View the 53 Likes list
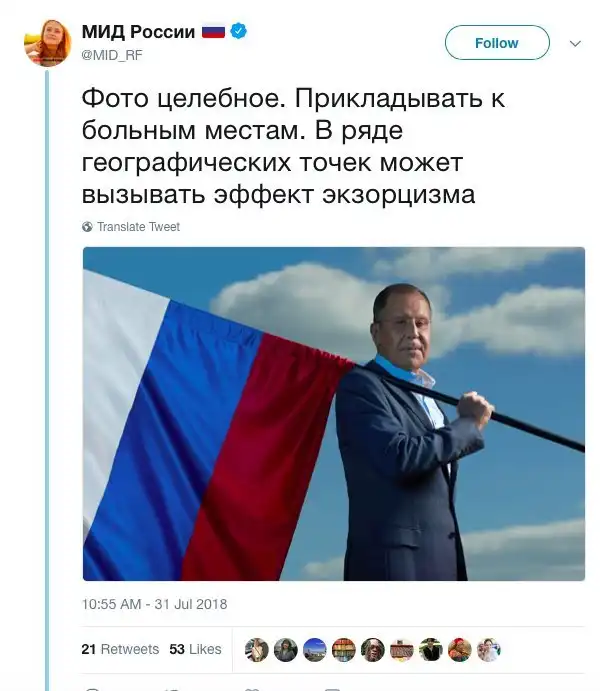 coord(195,649)
